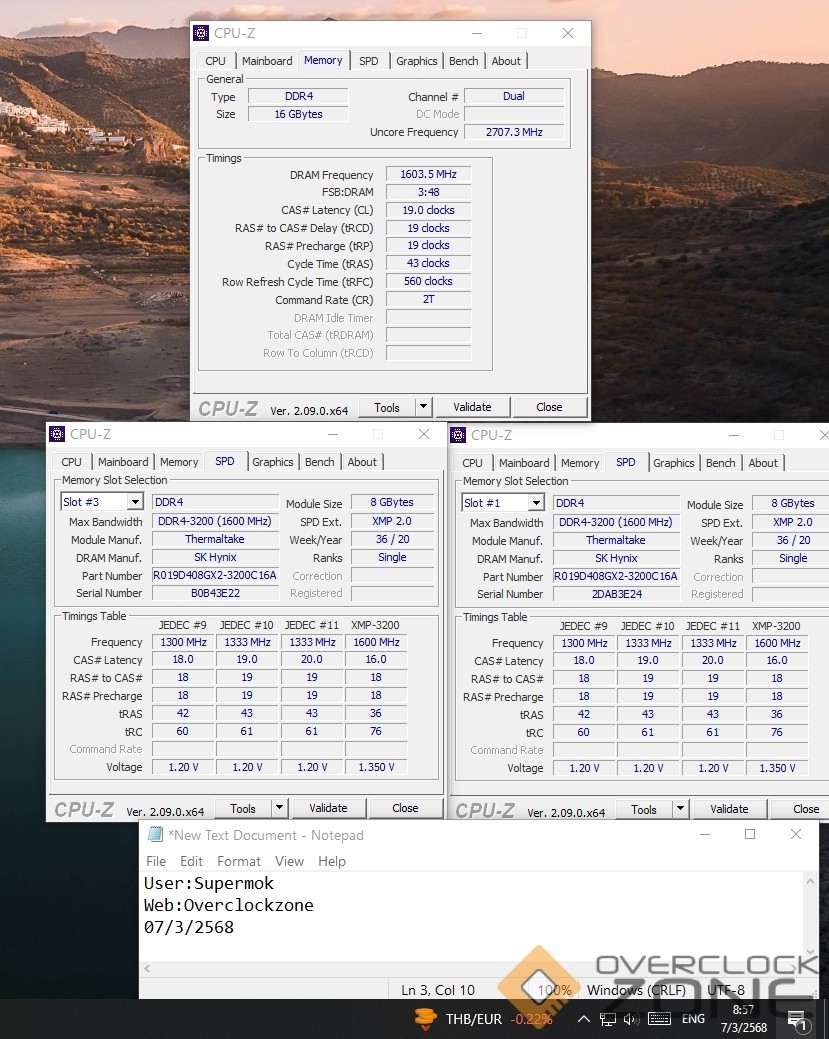Image resolution: width=829 pixels, height=1039 pixels.
Task: Open the Slot #3 memory slot dropdown
Action: pyautogui.click(x=135, y=502)
